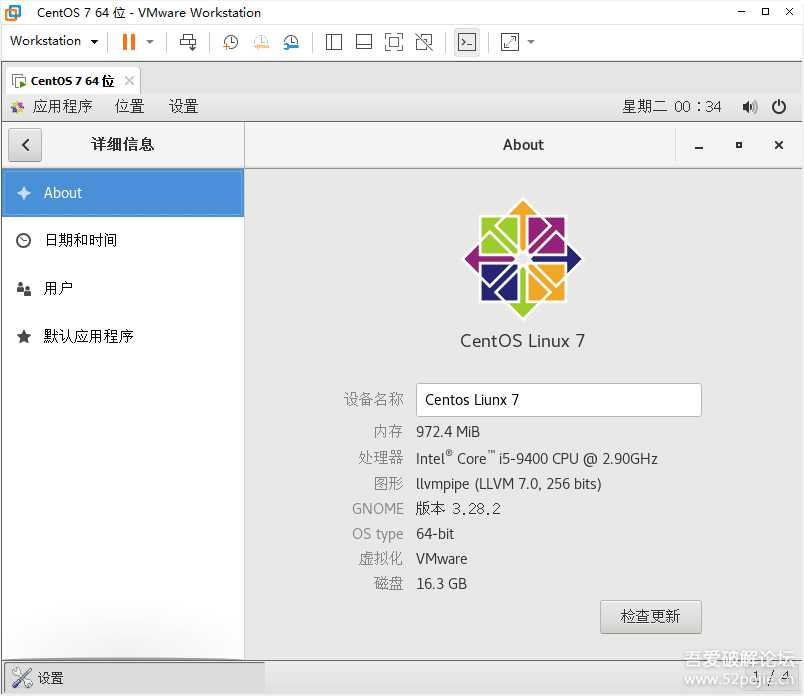The image size is (804, 696).
Task: Revert to the previous snapshot icon
Action: [x=261, y=42]
